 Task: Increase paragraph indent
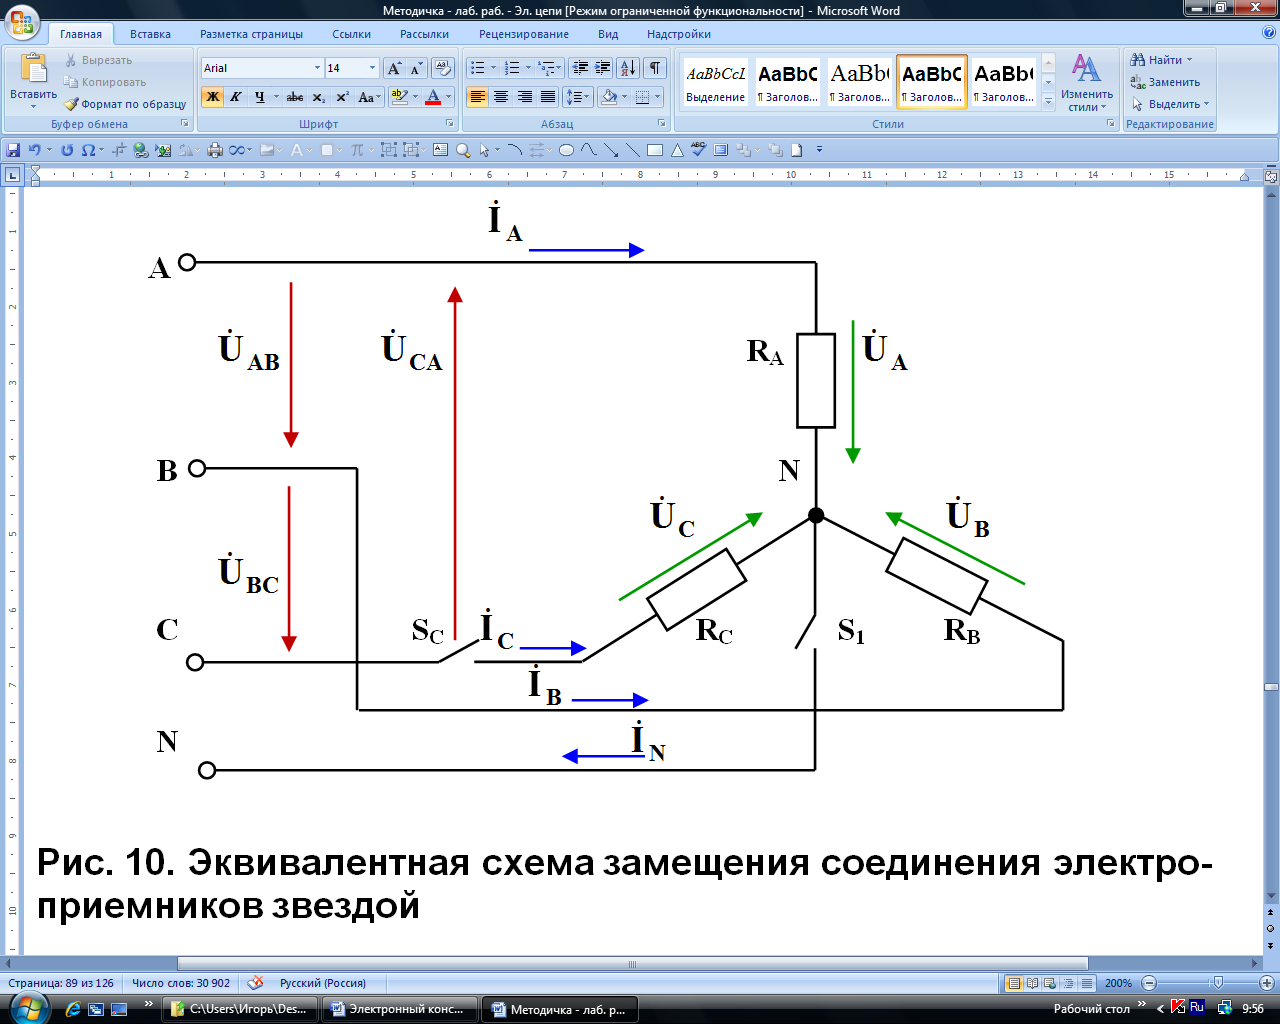tap(603, 68)
